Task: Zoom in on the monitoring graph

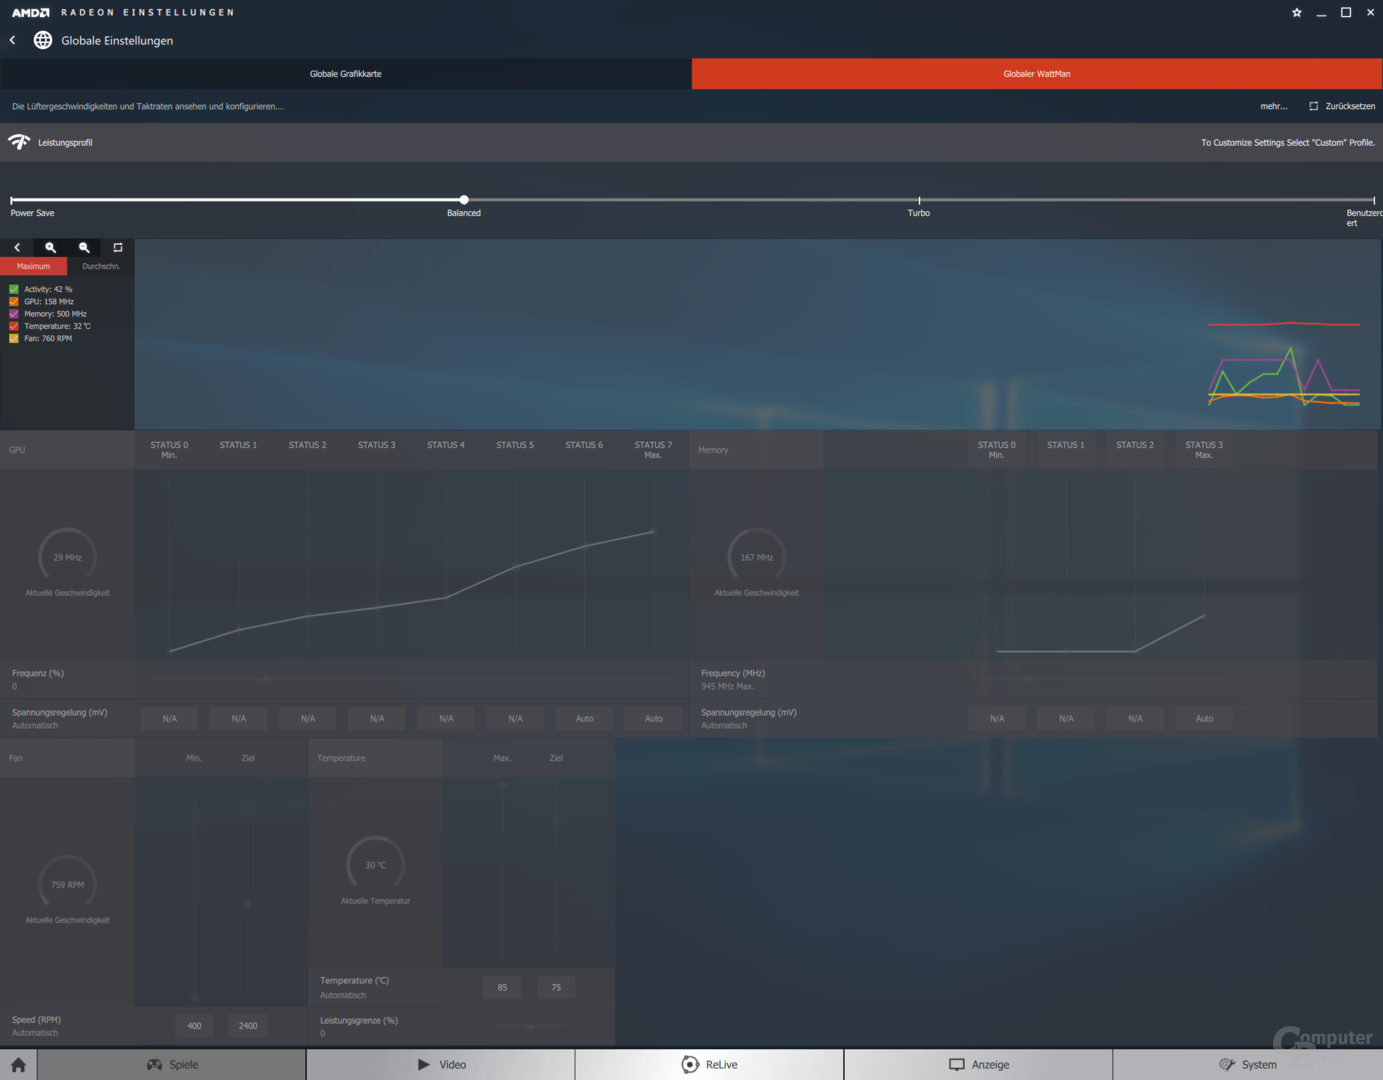Action: pos(50,247)
